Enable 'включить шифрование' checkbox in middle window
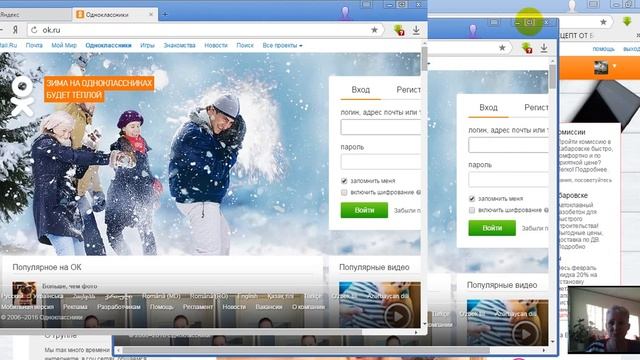Screen dimensions: 640x360 coord(472,210)
